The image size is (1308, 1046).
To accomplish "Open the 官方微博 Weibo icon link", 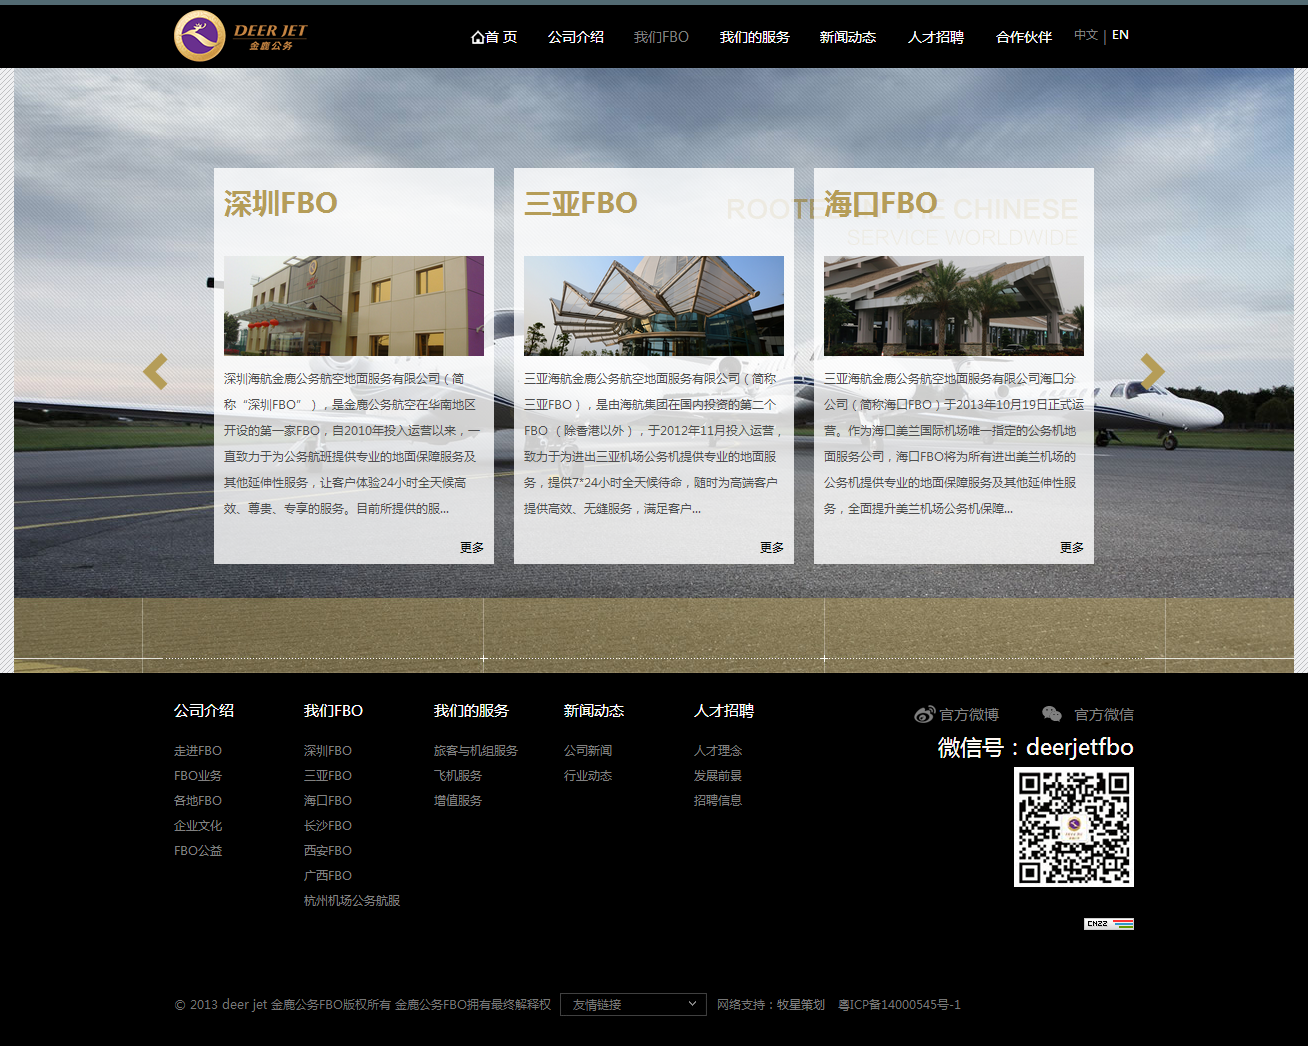I will pyautogui.click(x=956, y=714).
